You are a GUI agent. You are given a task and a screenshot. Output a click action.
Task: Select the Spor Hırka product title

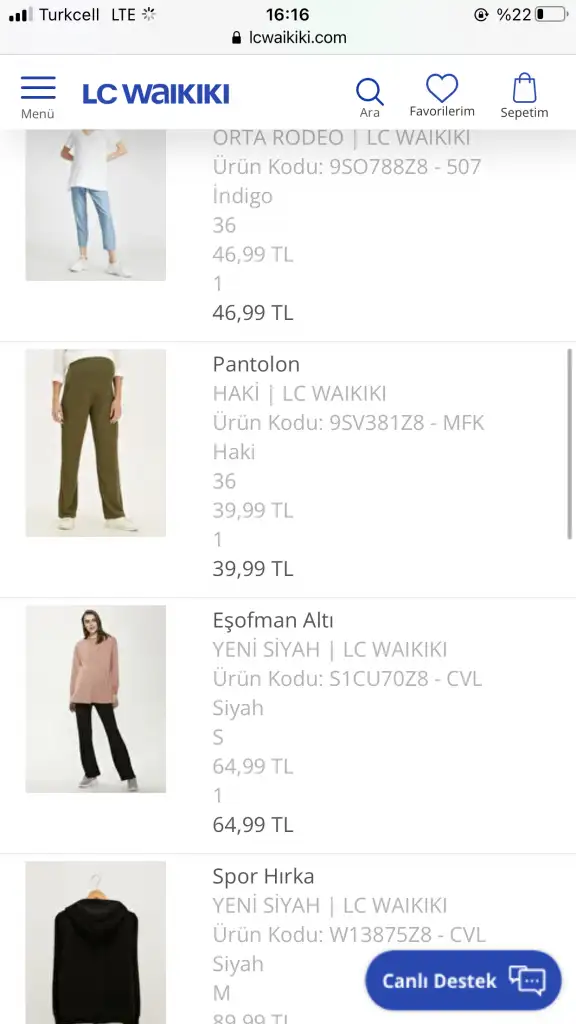pyautogui.click(x=263, y=876)
